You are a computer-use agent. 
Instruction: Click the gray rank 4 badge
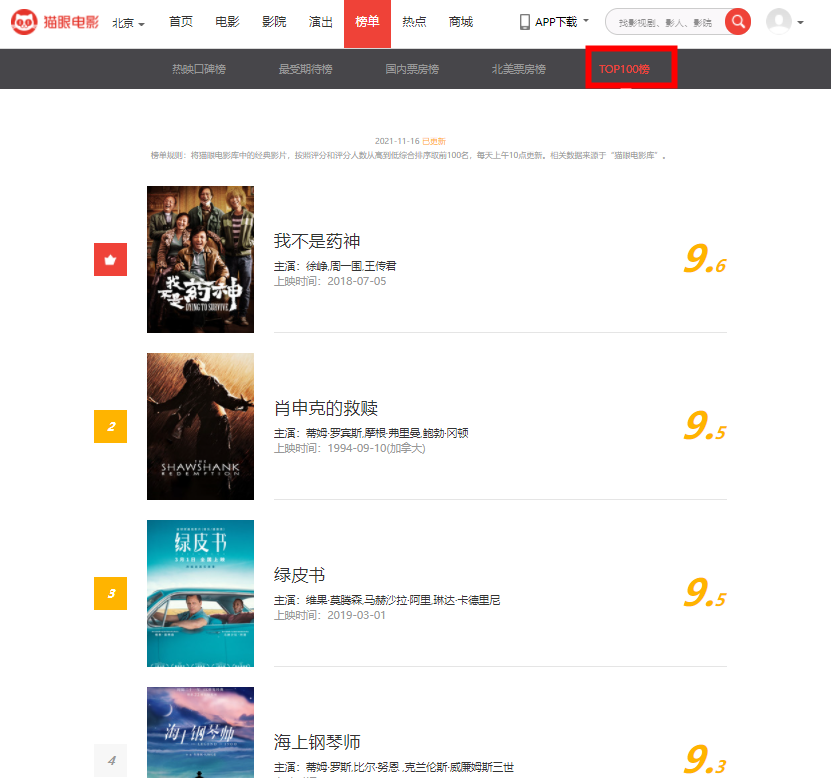click(110, 761)
